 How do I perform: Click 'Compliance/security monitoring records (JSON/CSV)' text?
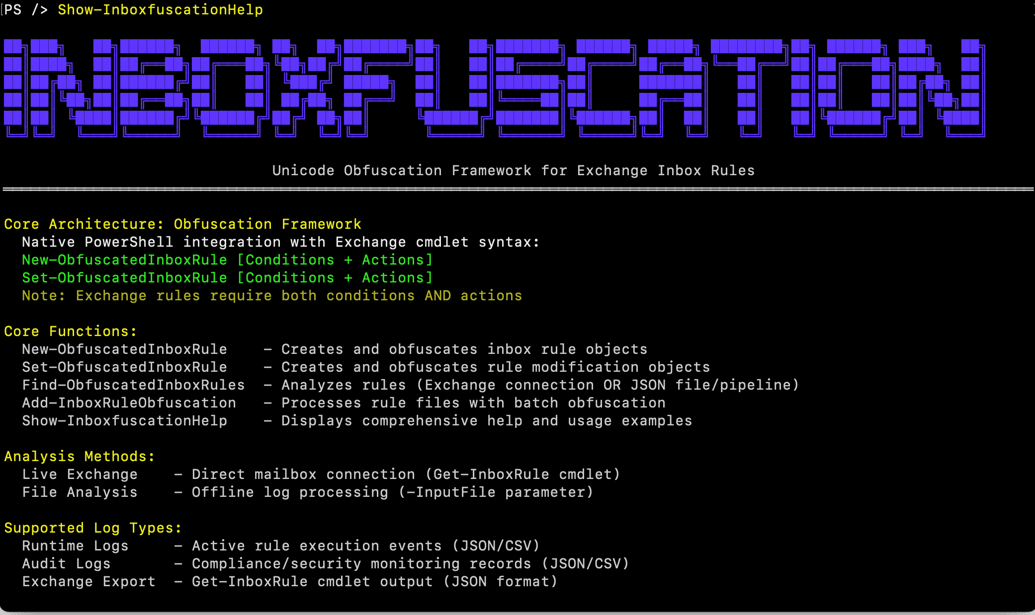coord(411,564)
